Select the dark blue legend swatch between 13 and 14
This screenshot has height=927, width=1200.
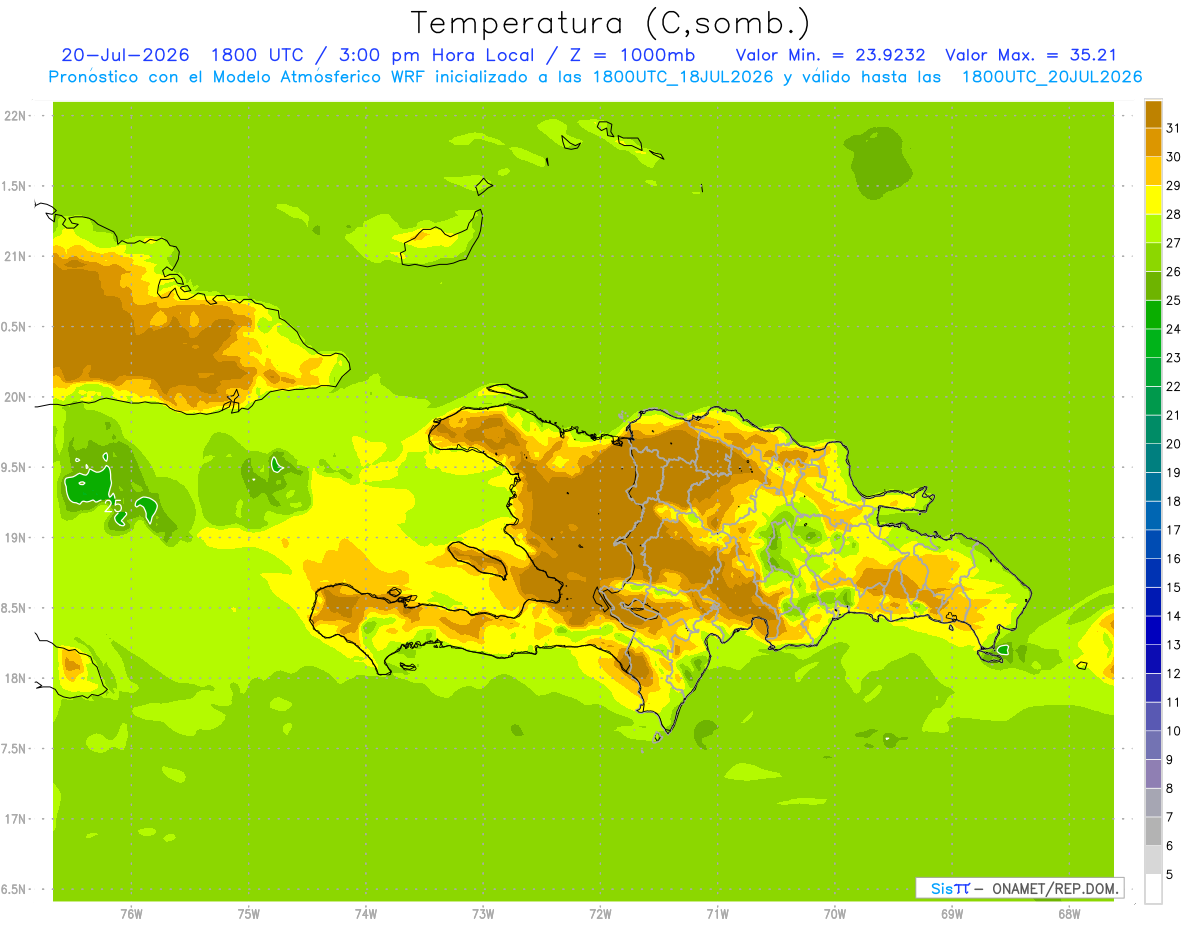coord(1153,630)
